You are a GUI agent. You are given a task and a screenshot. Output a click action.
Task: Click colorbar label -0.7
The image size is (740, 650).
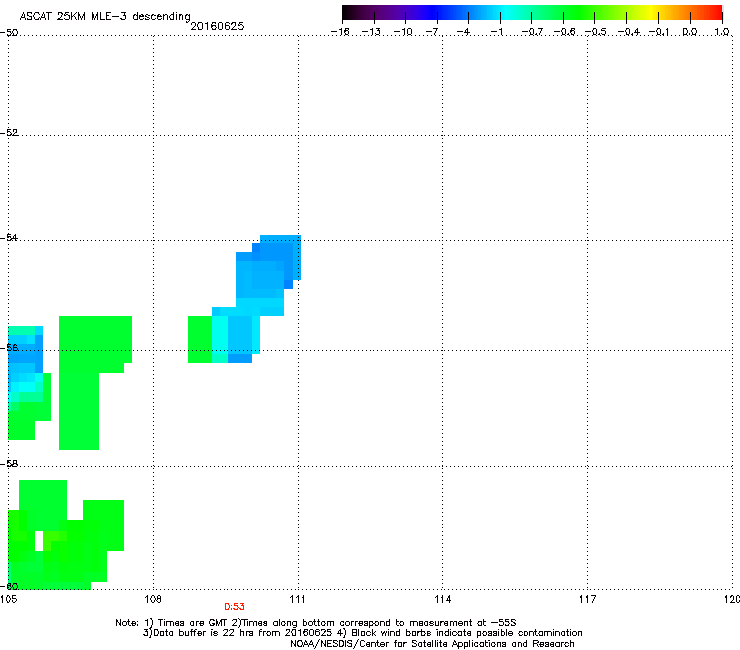(x=532, y=32)
